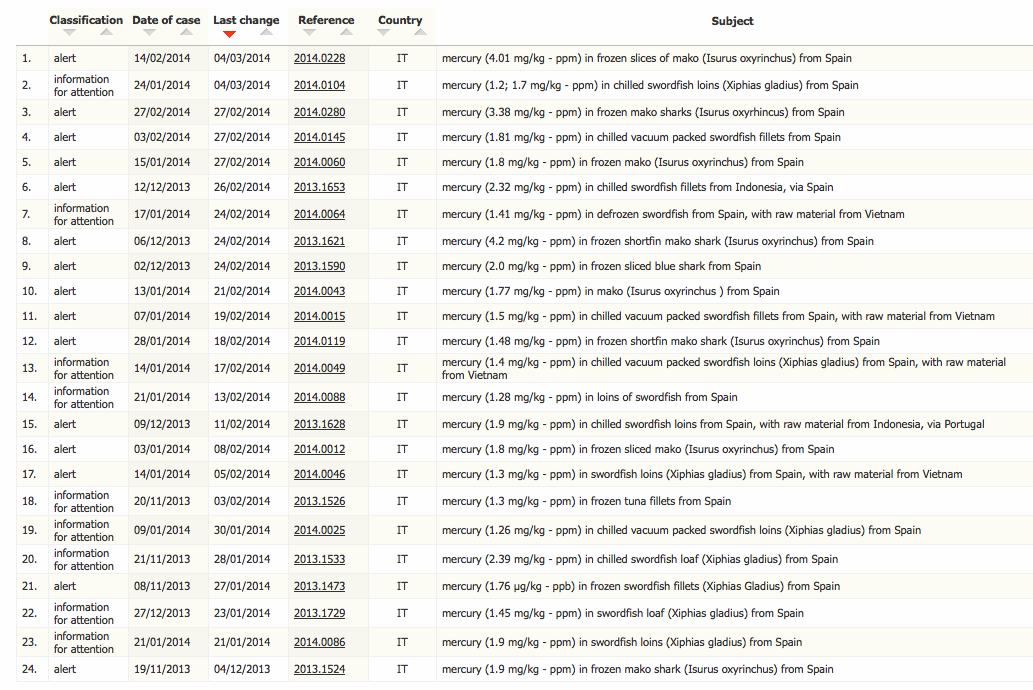The image size is (1033, 690).
Task: Sort Date of case ascending
Action: pos(185,33)
